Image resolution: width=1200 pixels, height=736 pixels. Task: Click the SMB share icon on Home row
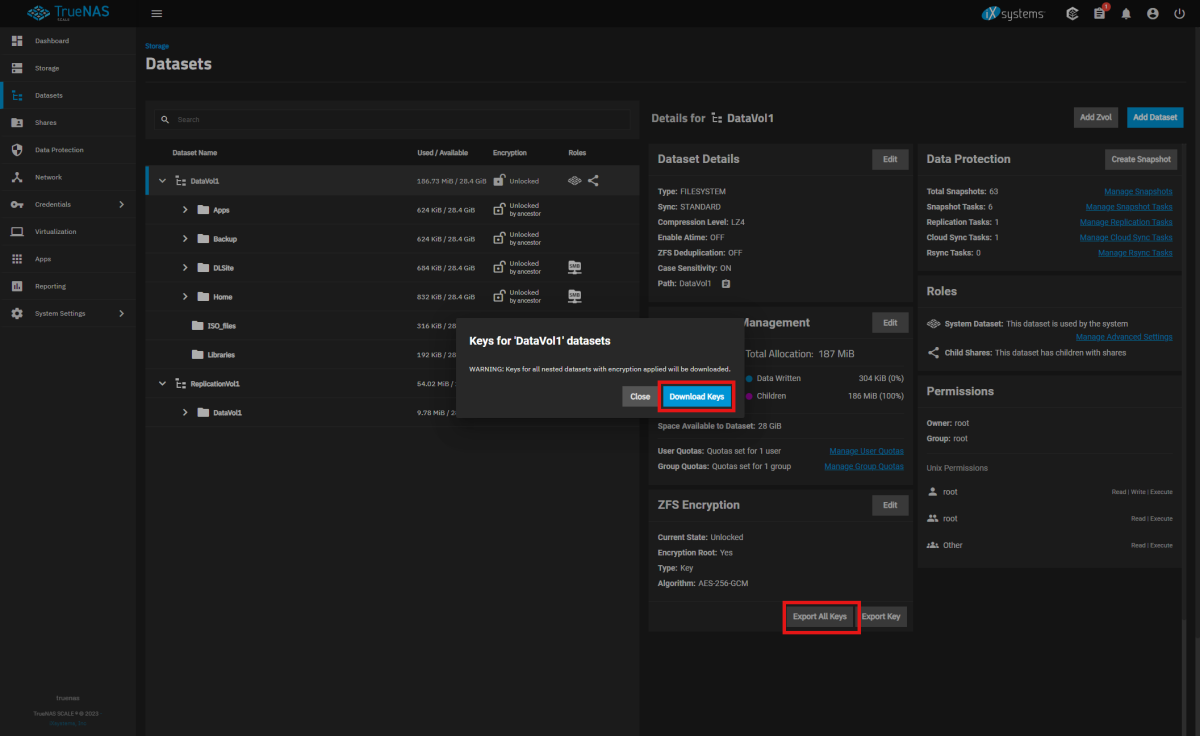tap(575, 296)
